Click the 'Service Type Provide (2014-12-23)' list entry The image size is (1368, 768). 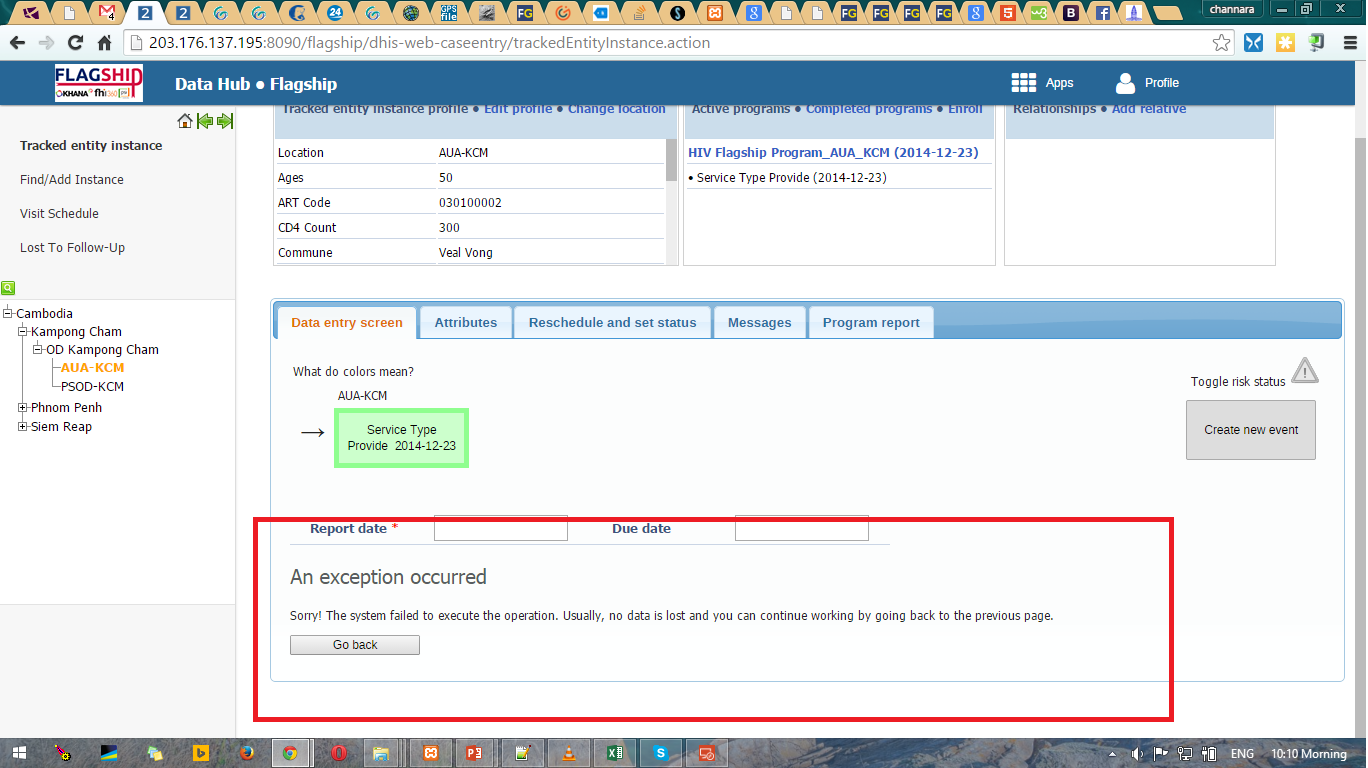pyautogui.click(x=791, y=178)
